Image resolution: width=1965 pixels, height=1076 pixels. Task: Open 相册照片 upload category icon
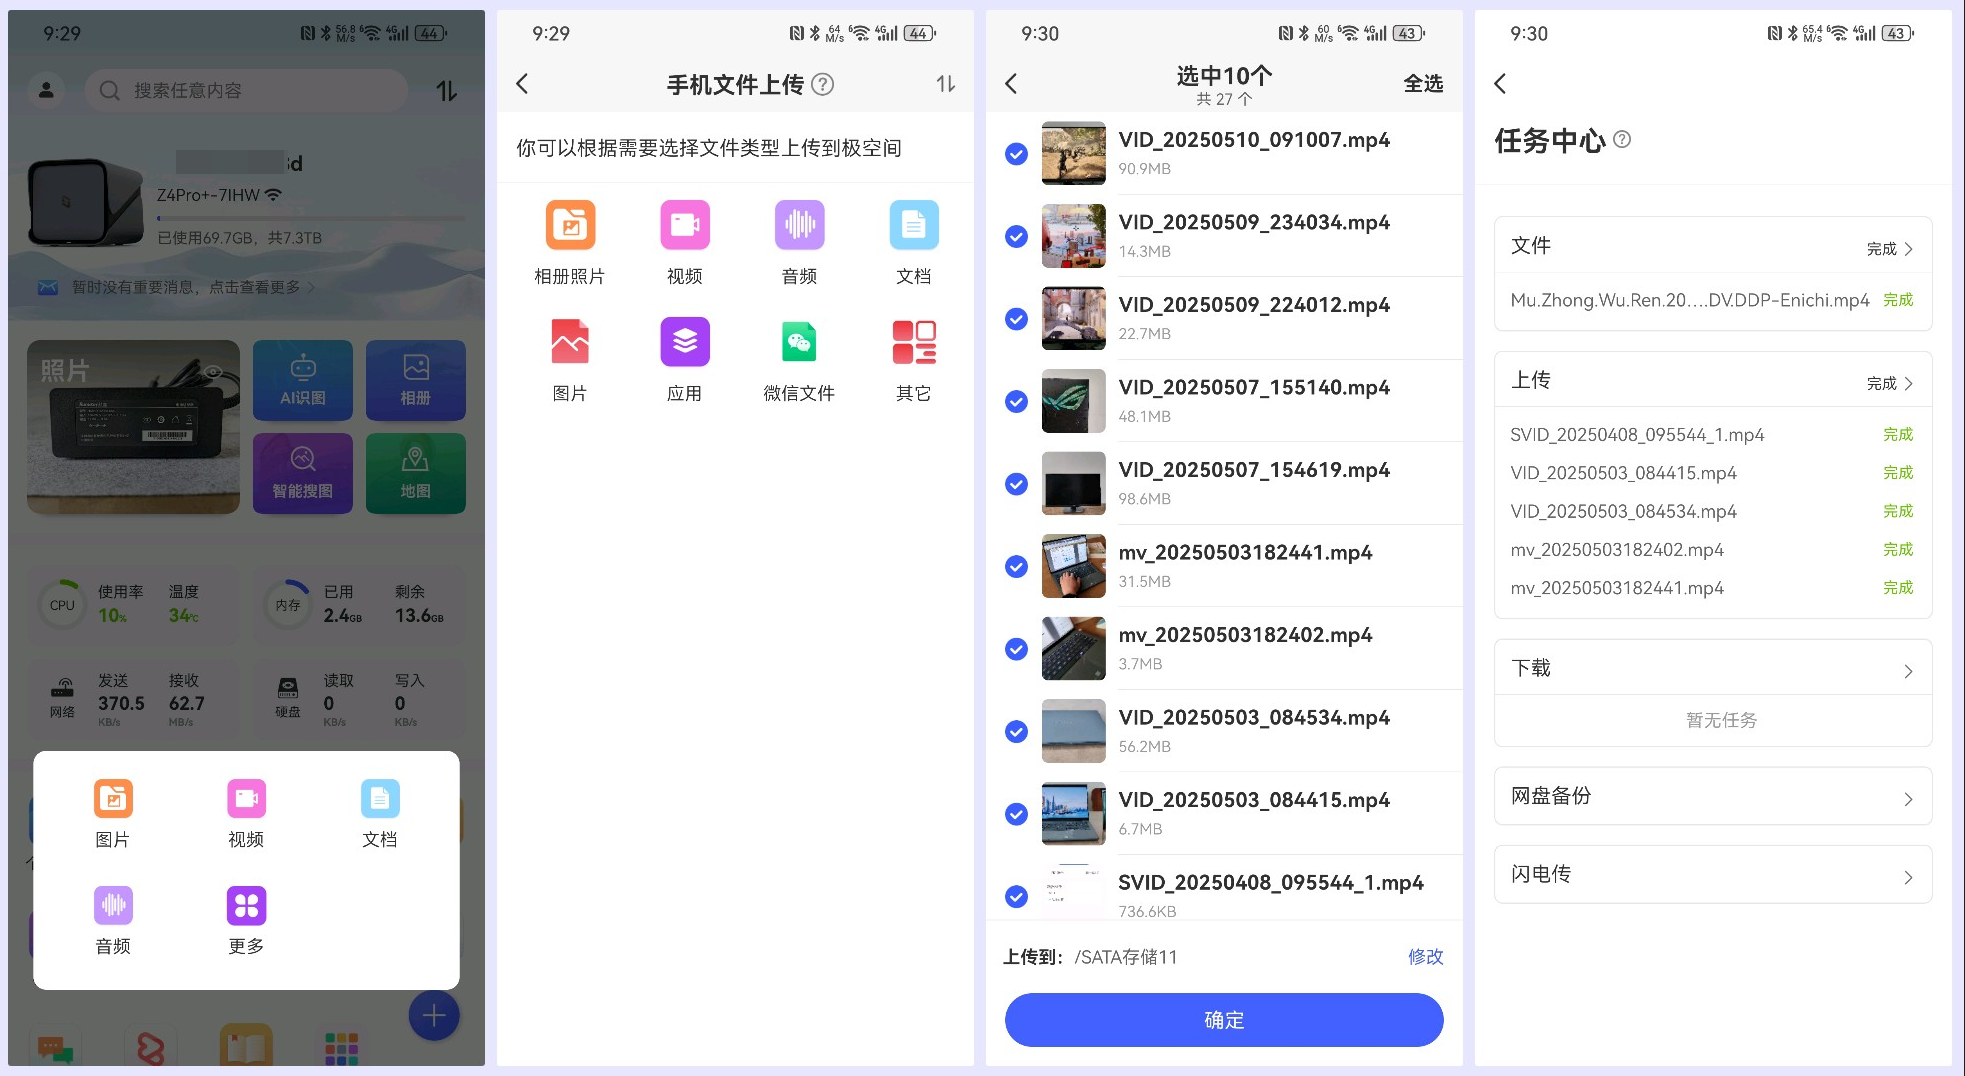point(570,226)
